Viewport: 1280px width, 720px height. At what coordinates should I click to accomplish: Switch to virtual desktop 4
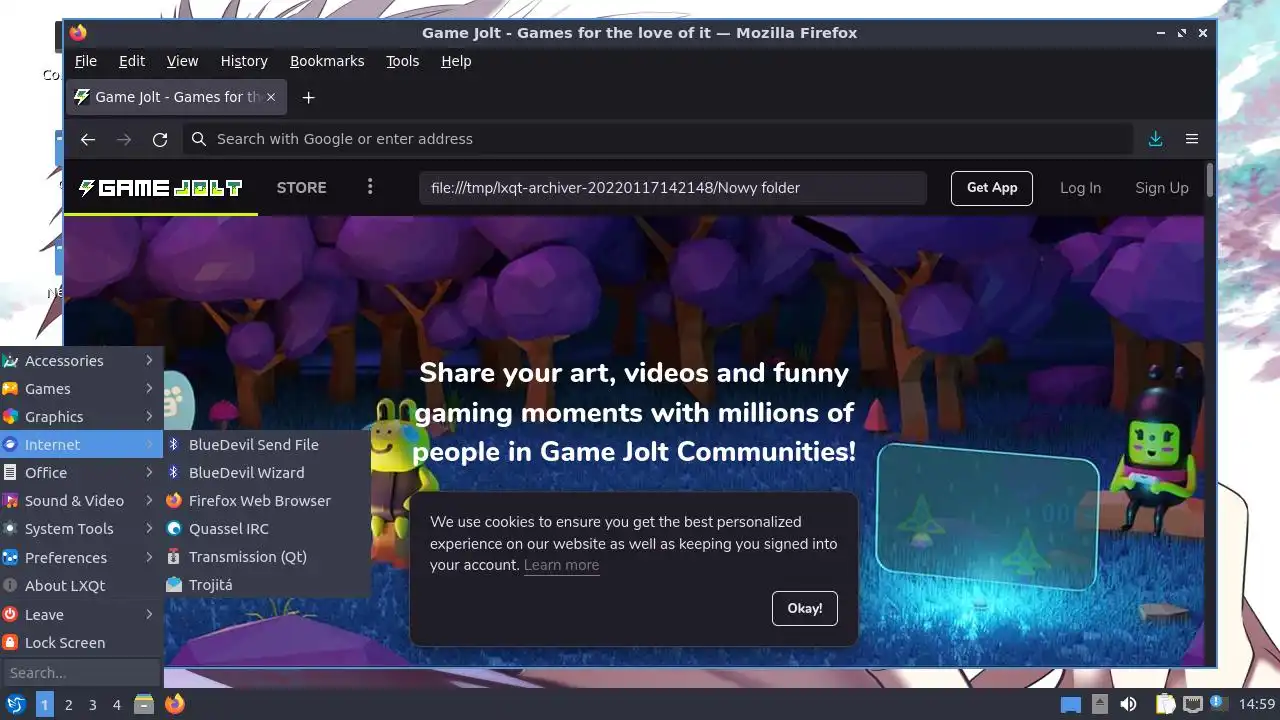(x=117, y=704)
